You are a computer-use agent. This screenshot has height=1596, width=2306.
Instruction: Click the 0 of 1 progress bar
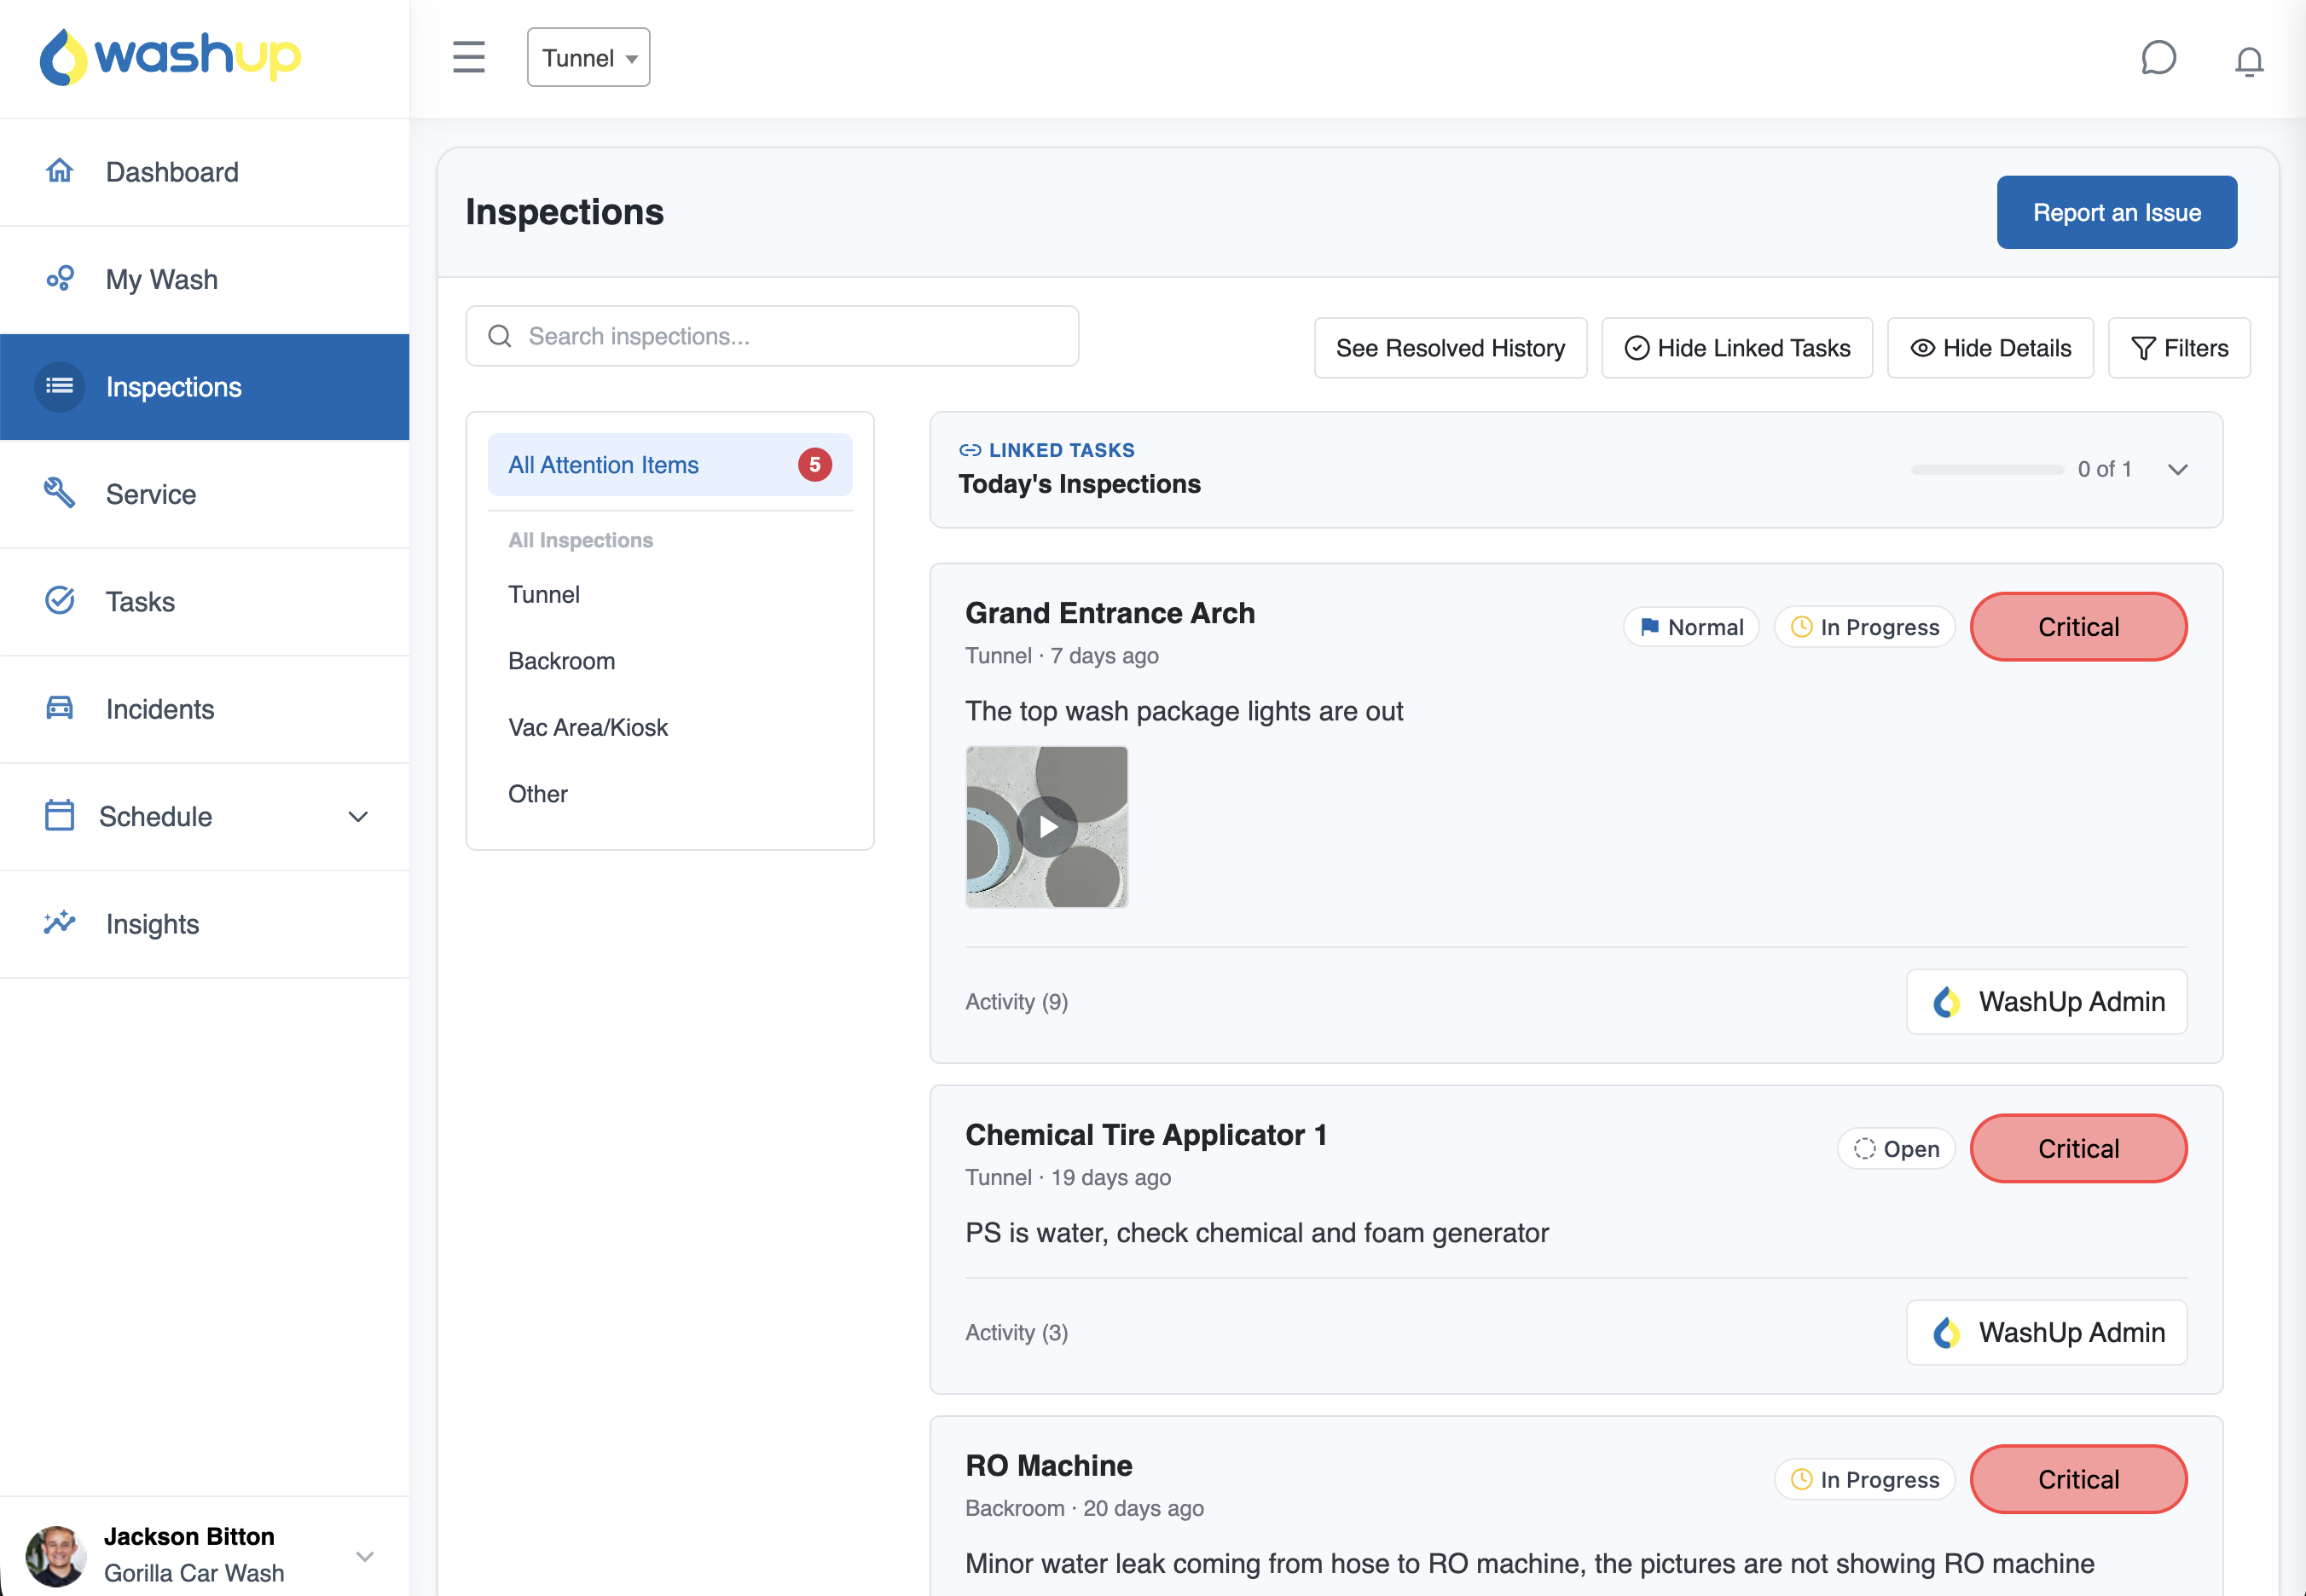pos(1987,470)
